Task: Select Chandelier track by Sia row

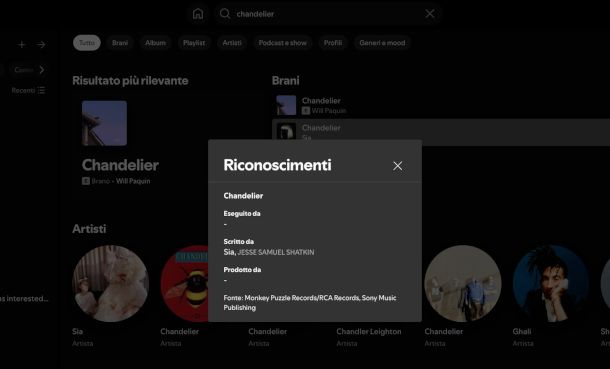Action: pyautogui.click(x=441, y=132)
